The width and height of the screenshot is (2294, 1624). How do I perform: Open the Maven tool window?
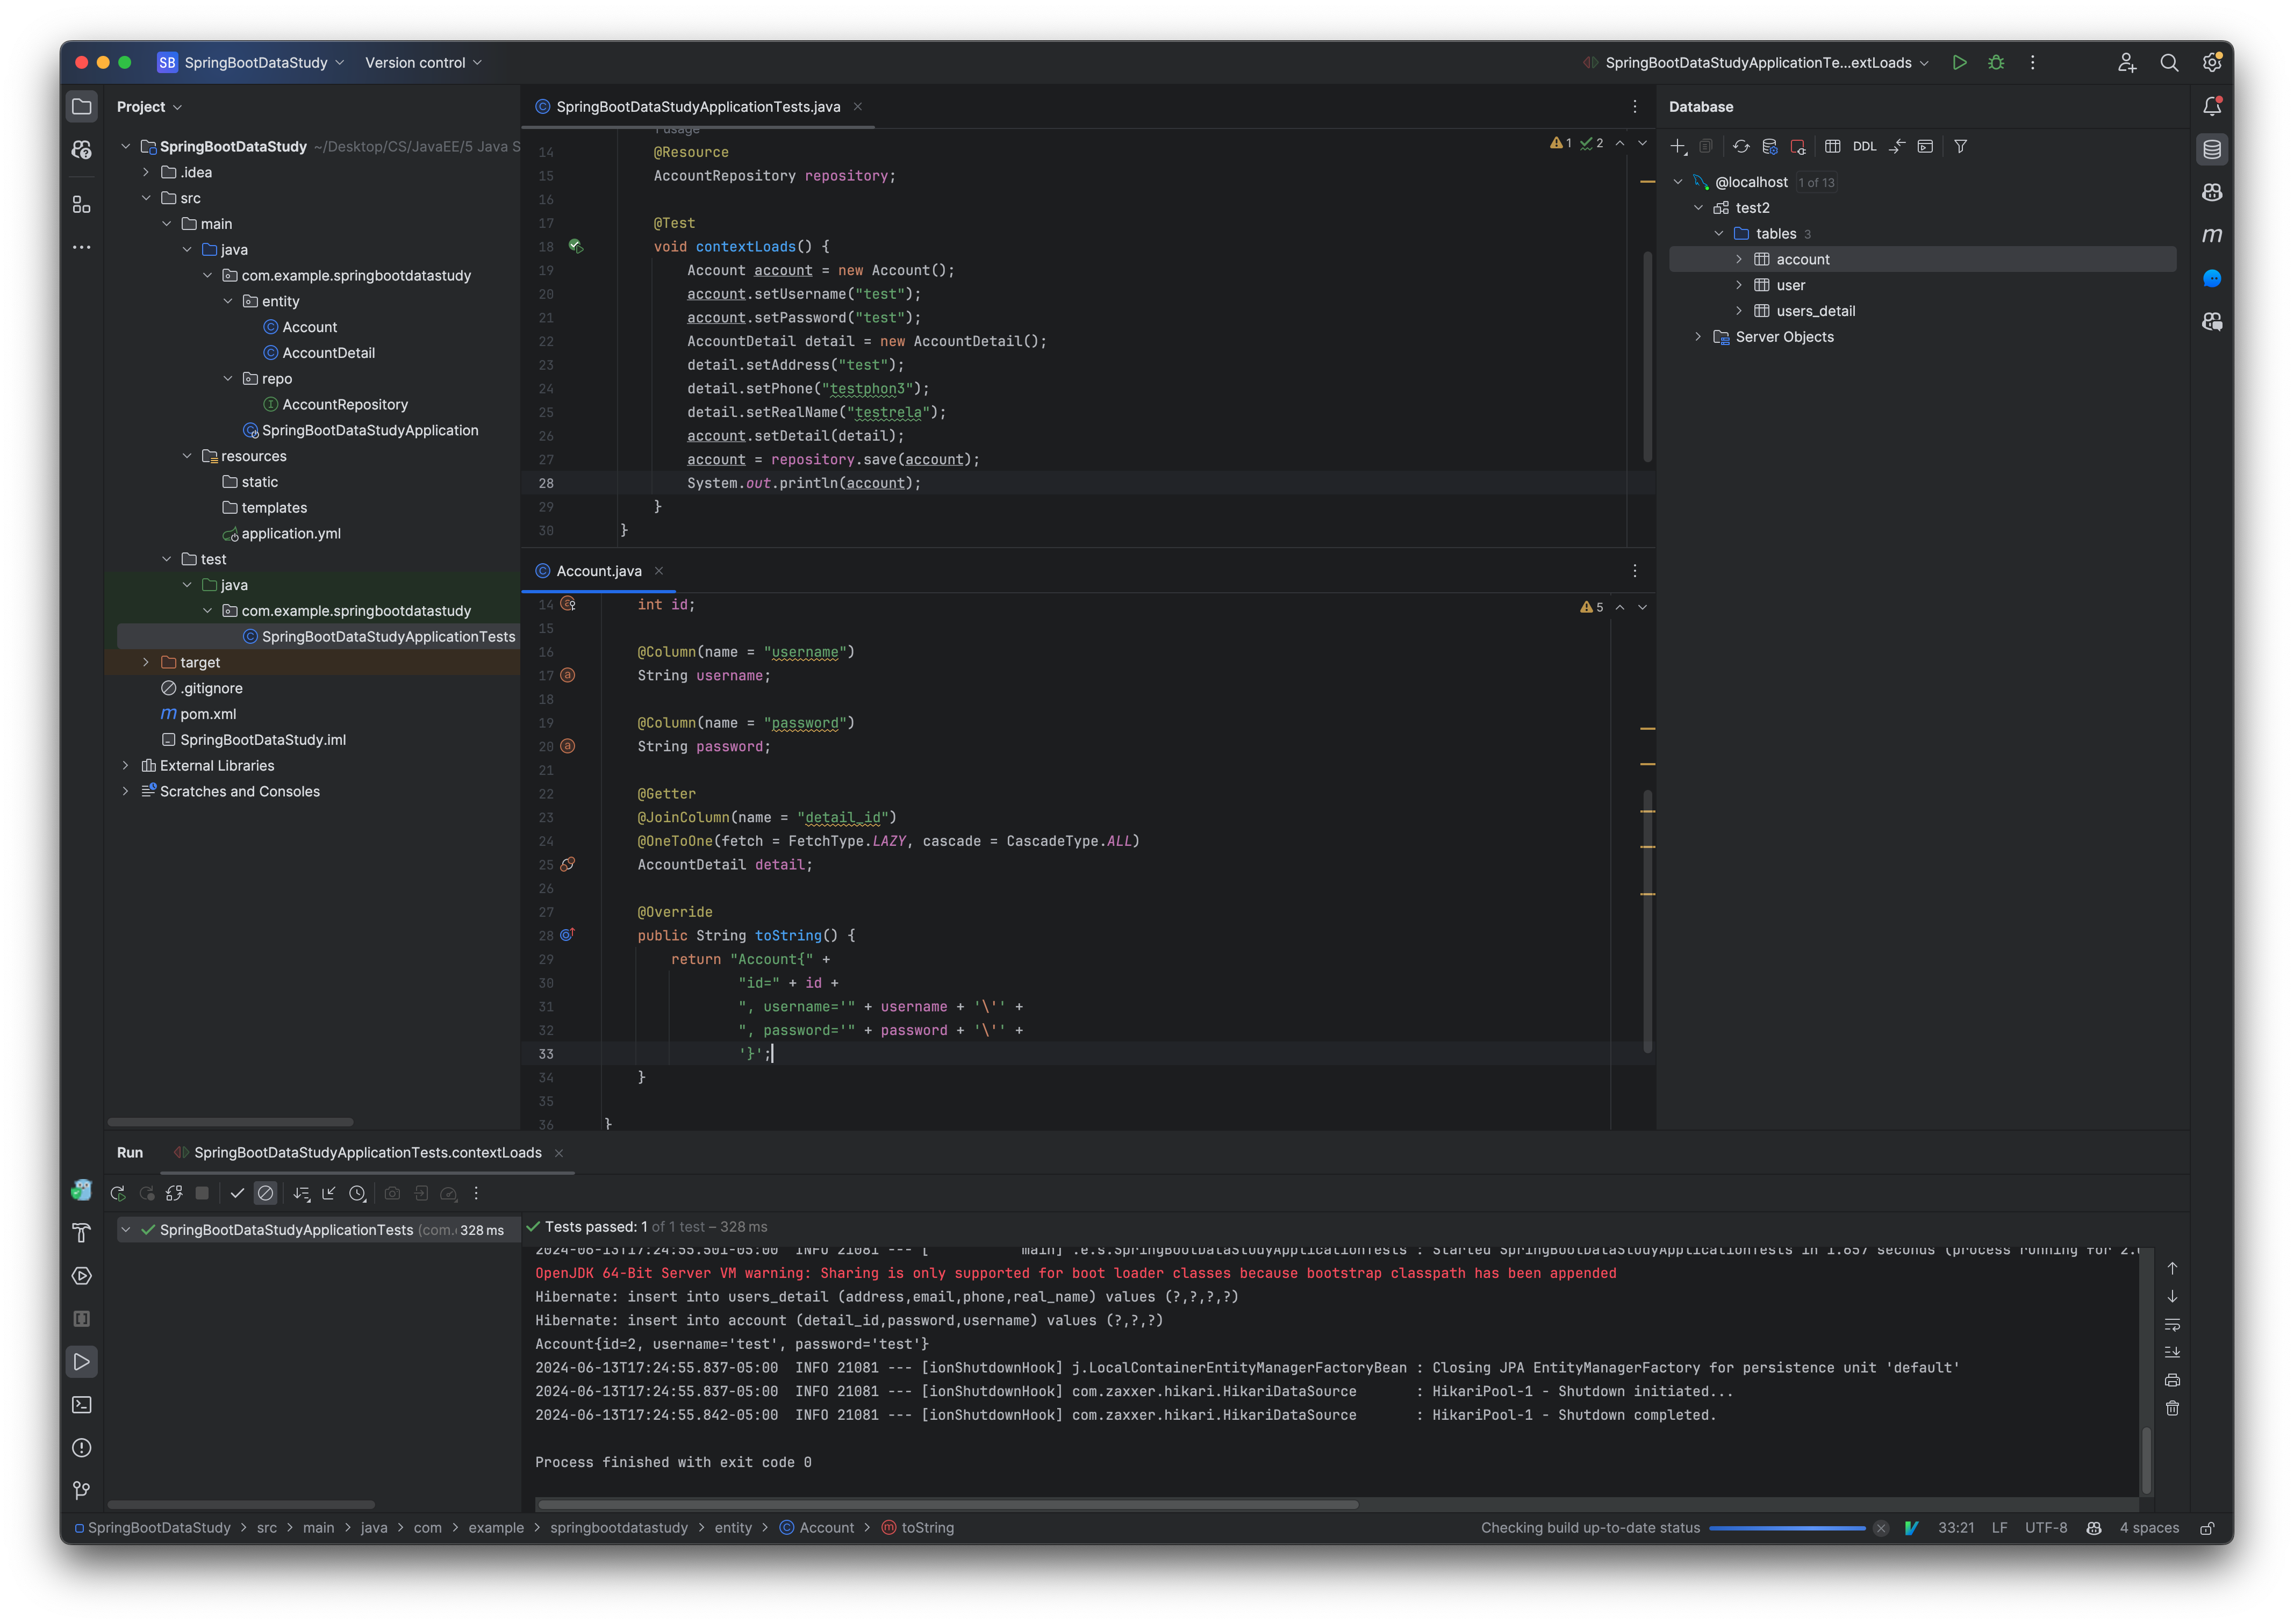click(2213, 236)
